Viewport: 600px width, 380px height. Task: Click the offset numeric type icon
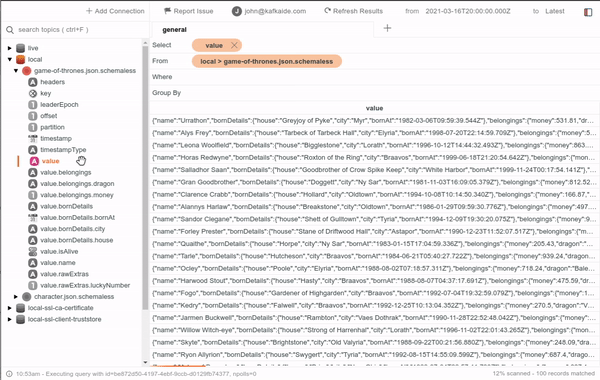point(33,116)
